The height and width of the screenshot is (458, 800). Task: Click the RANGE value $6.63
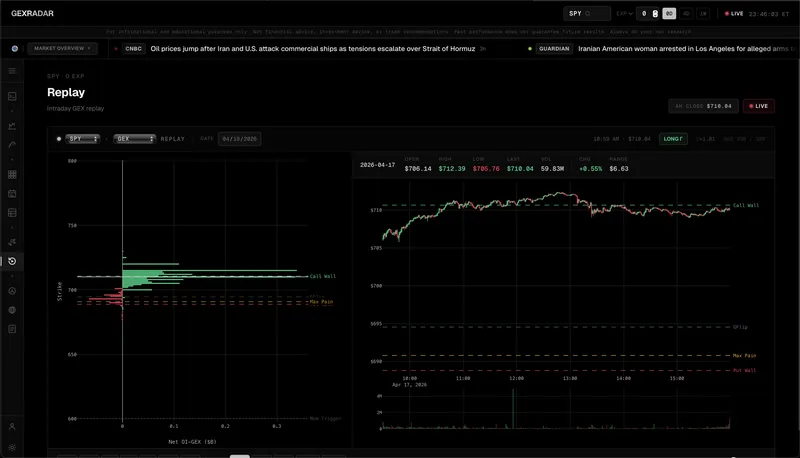pos(619,169)
